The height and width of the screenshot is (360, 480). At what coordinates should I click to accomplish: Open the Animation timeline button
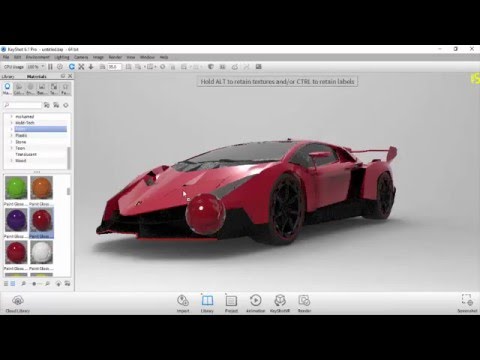tap(255, 303)
